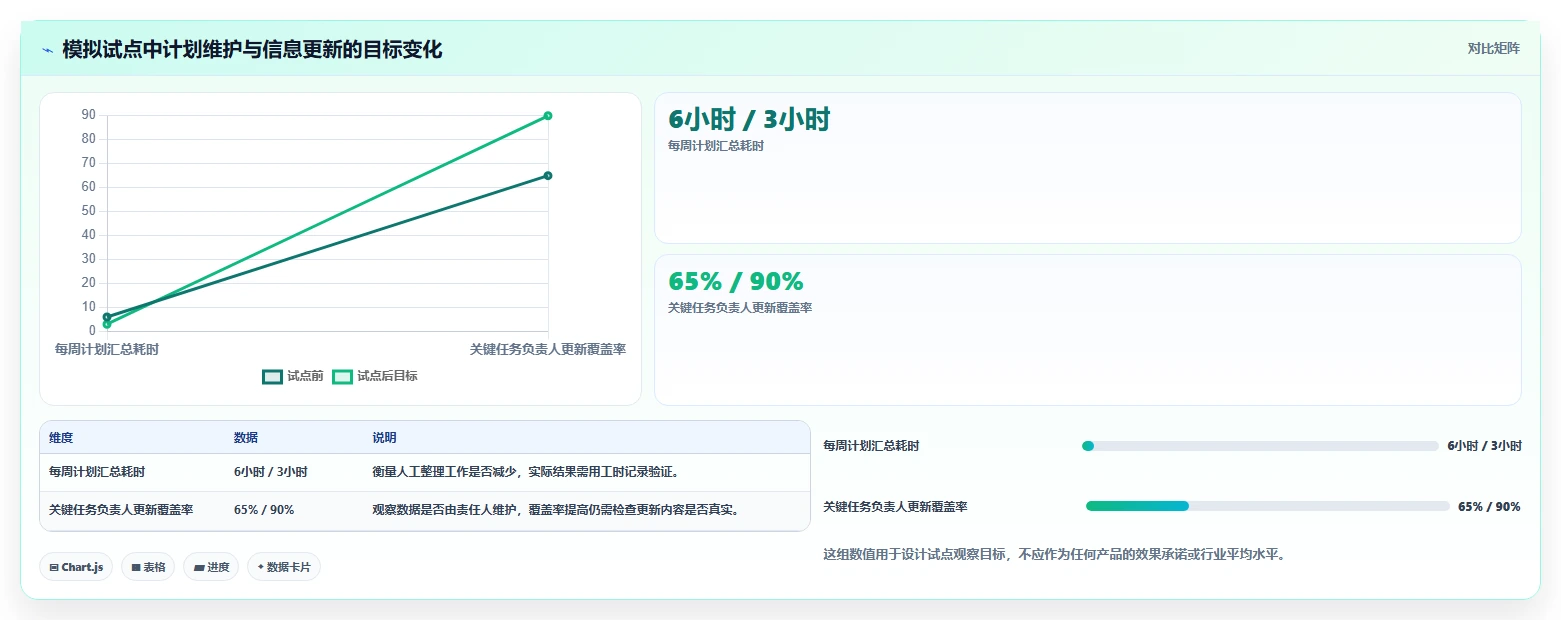Toggle the 试点前 legend series
This screenshot has width=1561, height=620.
293,377
